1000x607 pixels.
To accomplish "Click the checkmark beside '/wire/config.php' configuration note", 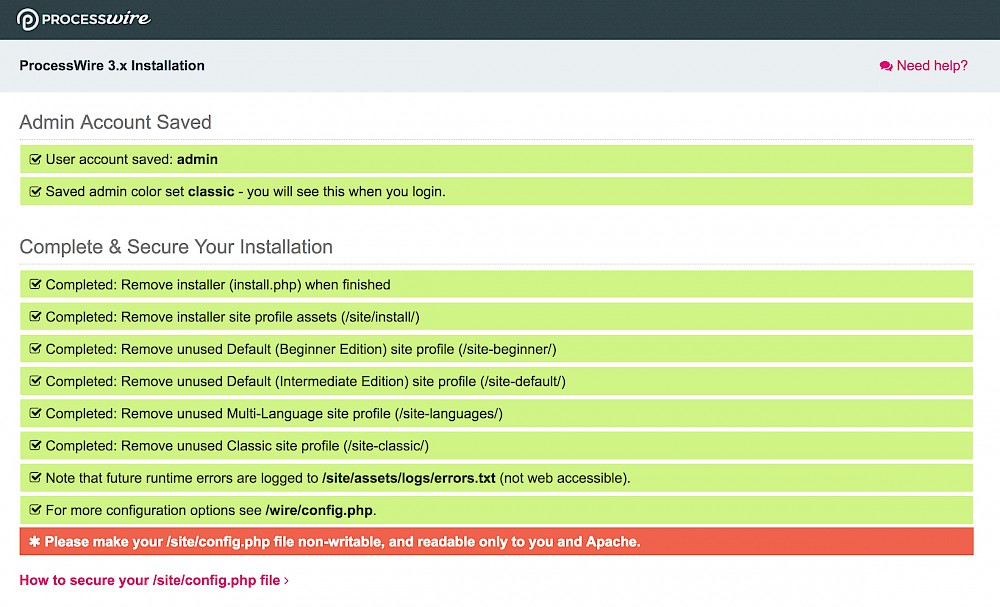I will click(35, 510).
